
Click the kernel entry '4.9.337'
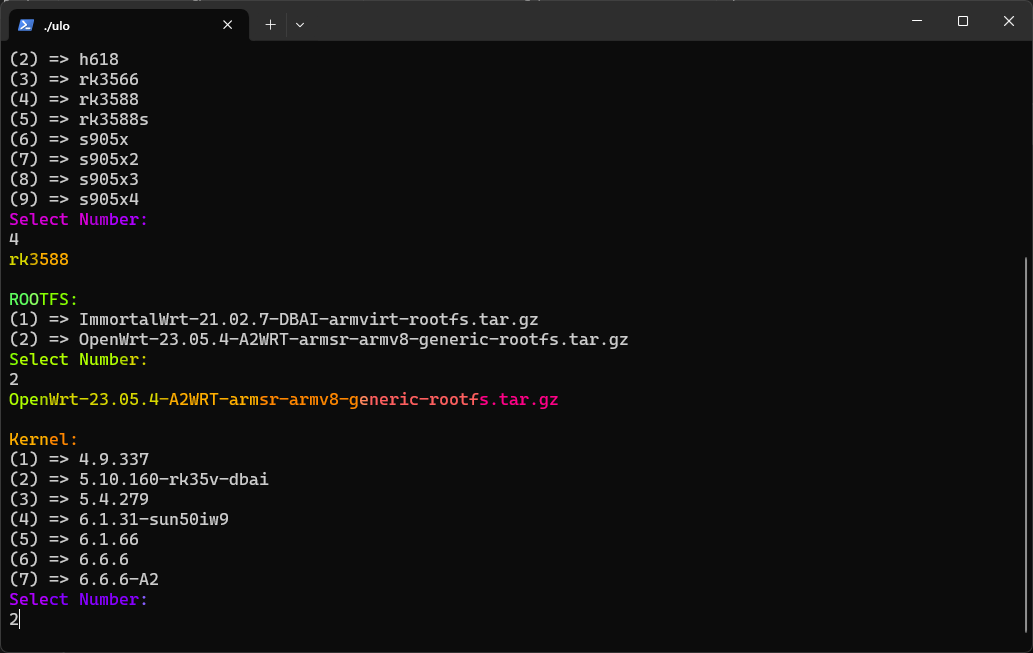tap(79, 459)
